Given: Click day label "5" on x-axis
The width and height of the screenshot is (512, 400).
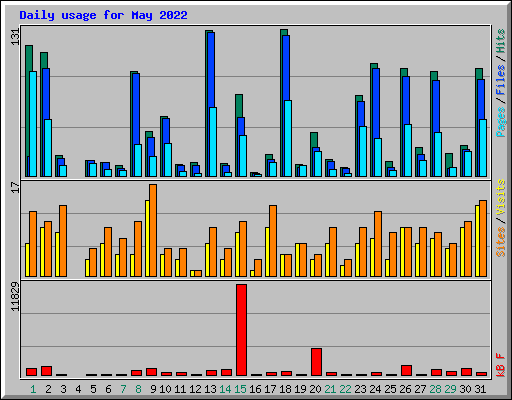Looking at the screenshot, I should [93, 389].
